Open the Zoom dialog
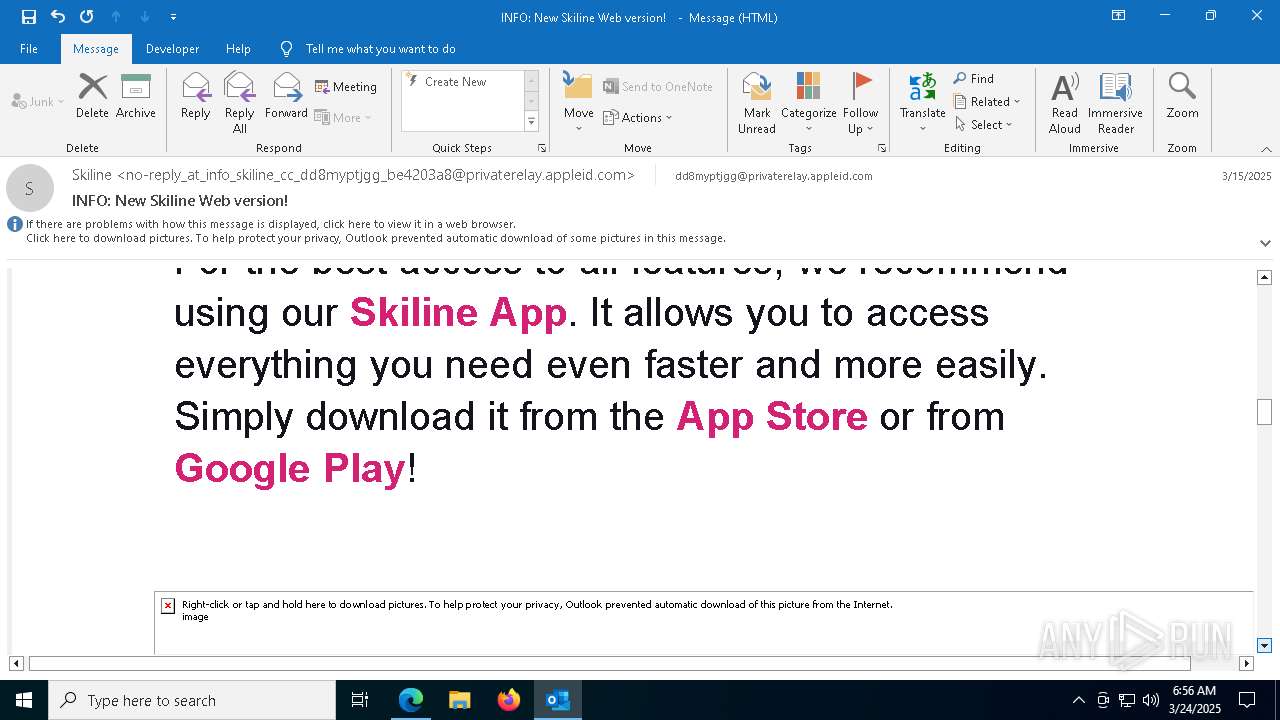The height and width of the screenshot is (720, 1280). click(1182, 96)
